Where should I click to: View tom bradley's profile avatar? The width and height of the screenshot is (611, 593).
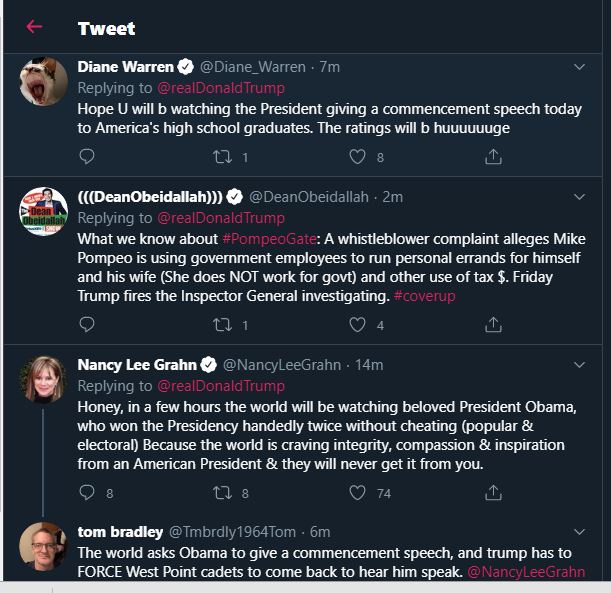[x=44, y=547]
